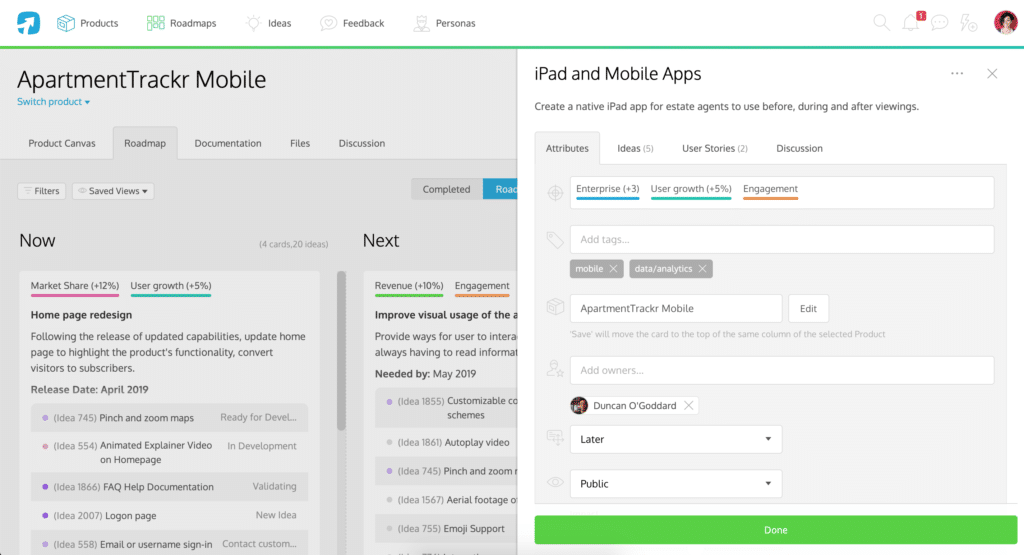Open the product Discussion tab
Image resolution: width=1024 pixels, height=555 pixels.
point(362,143)
